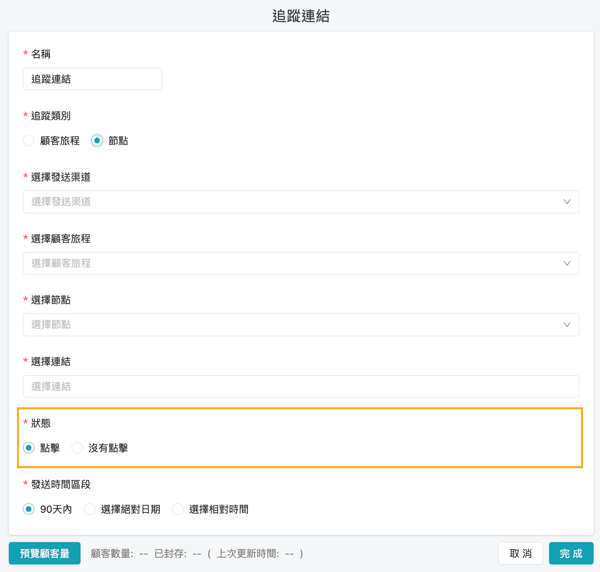Image resolution: width=600 pixels, height=572 pixels.
Task: Choose the 沒有點擊 status option
Action: tap(78, 448)
